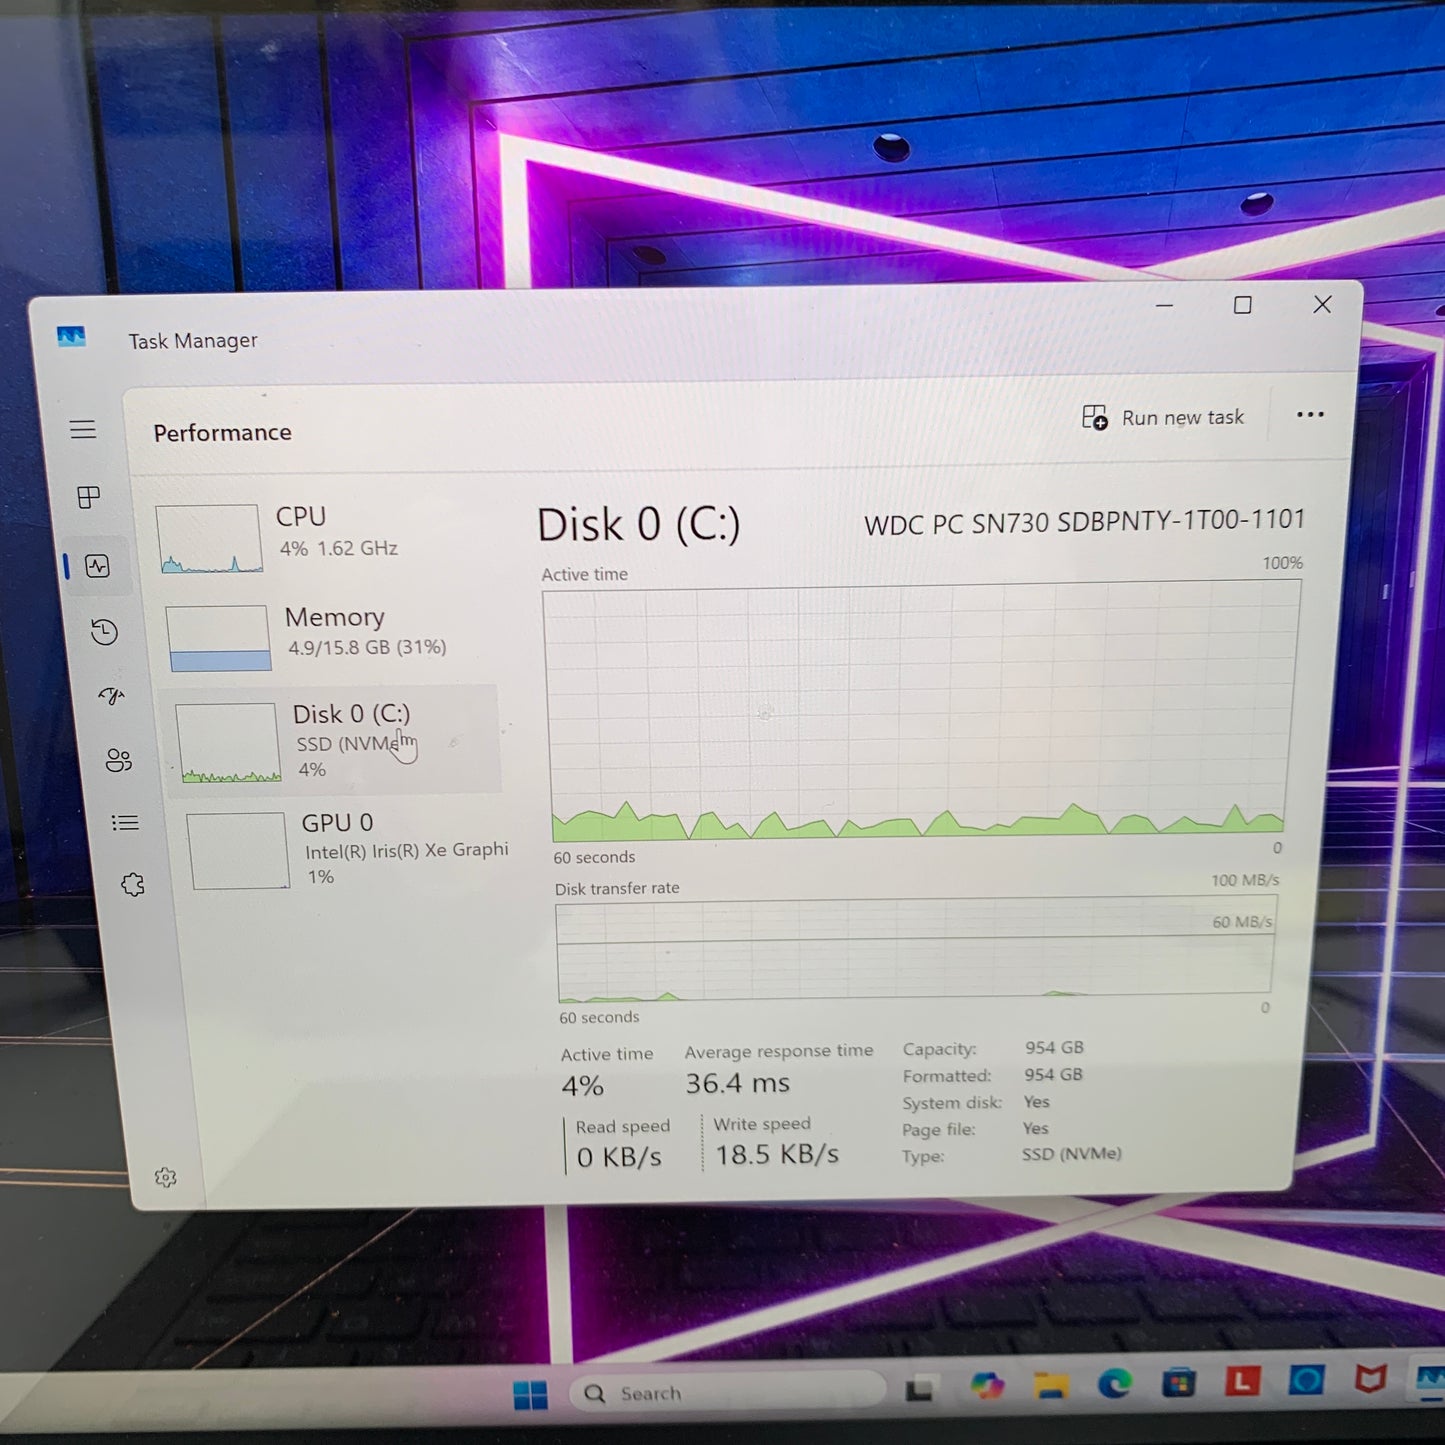Screen dimensions: 1445x1445
Task: Click the Page file Yes value
Action: click(x=1035, y=1128)
